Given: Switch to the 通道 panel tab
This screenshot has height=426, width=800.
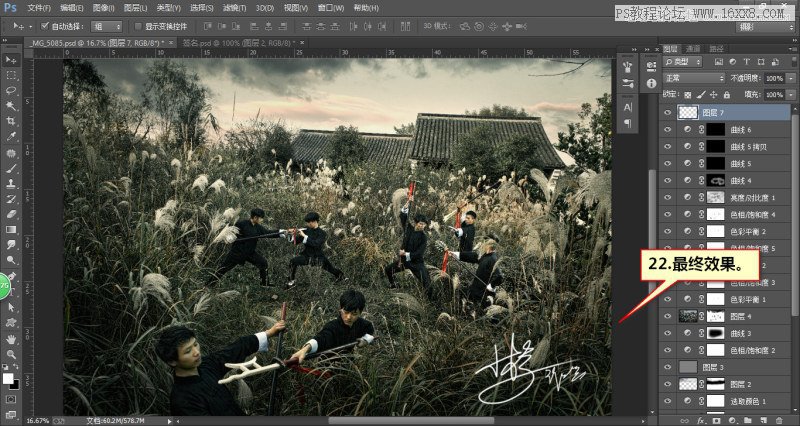Looking at the screenshot, I should coord(692,49).
